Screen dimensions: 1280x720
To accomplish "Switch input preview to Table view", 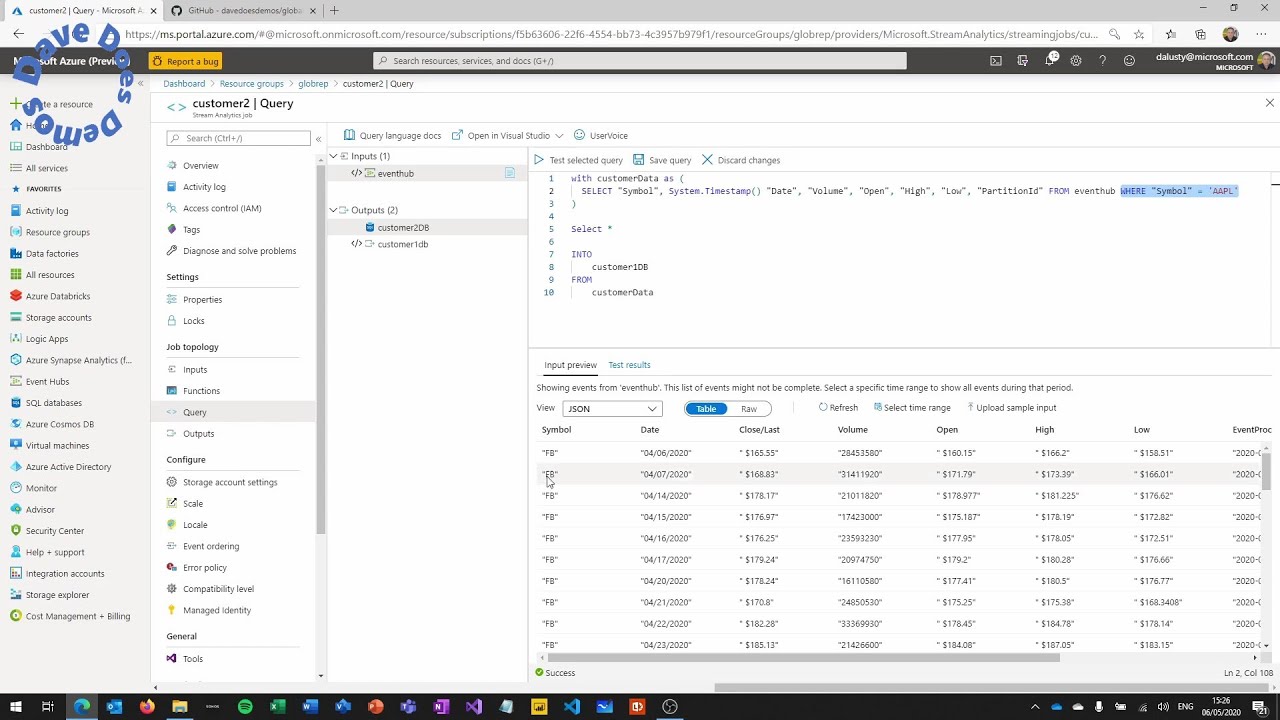I will tap(706, 408).
